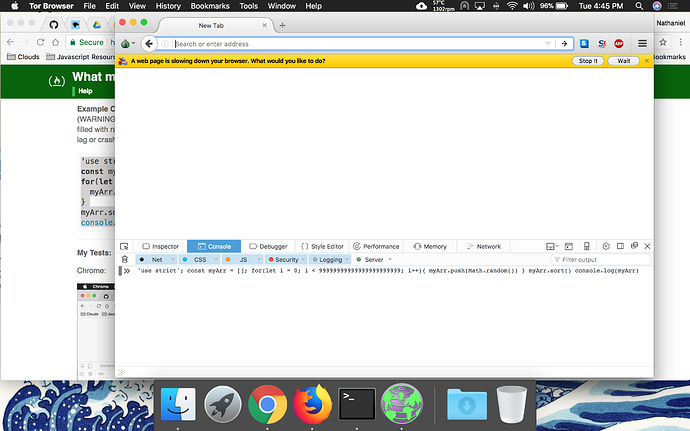
Task: Click the element picker icon in devtools
Action: click(124, 247)
